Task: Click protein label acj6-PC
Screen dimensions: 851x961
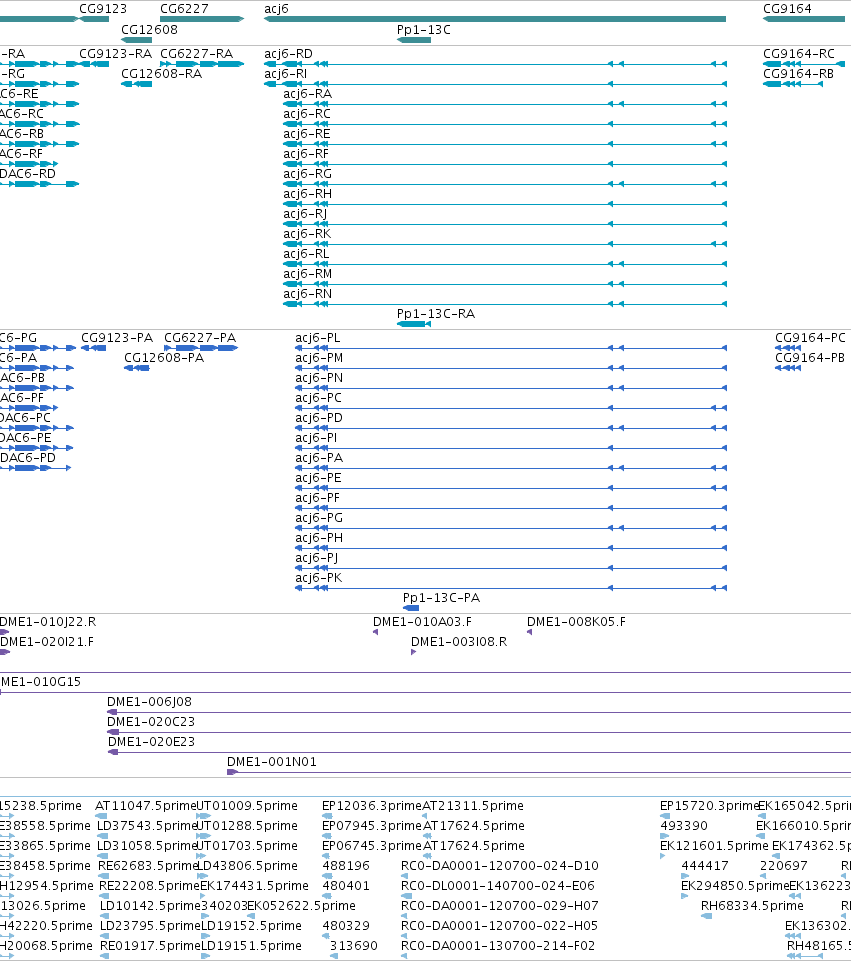Action: pyautogui.click(x=319, y=398)
